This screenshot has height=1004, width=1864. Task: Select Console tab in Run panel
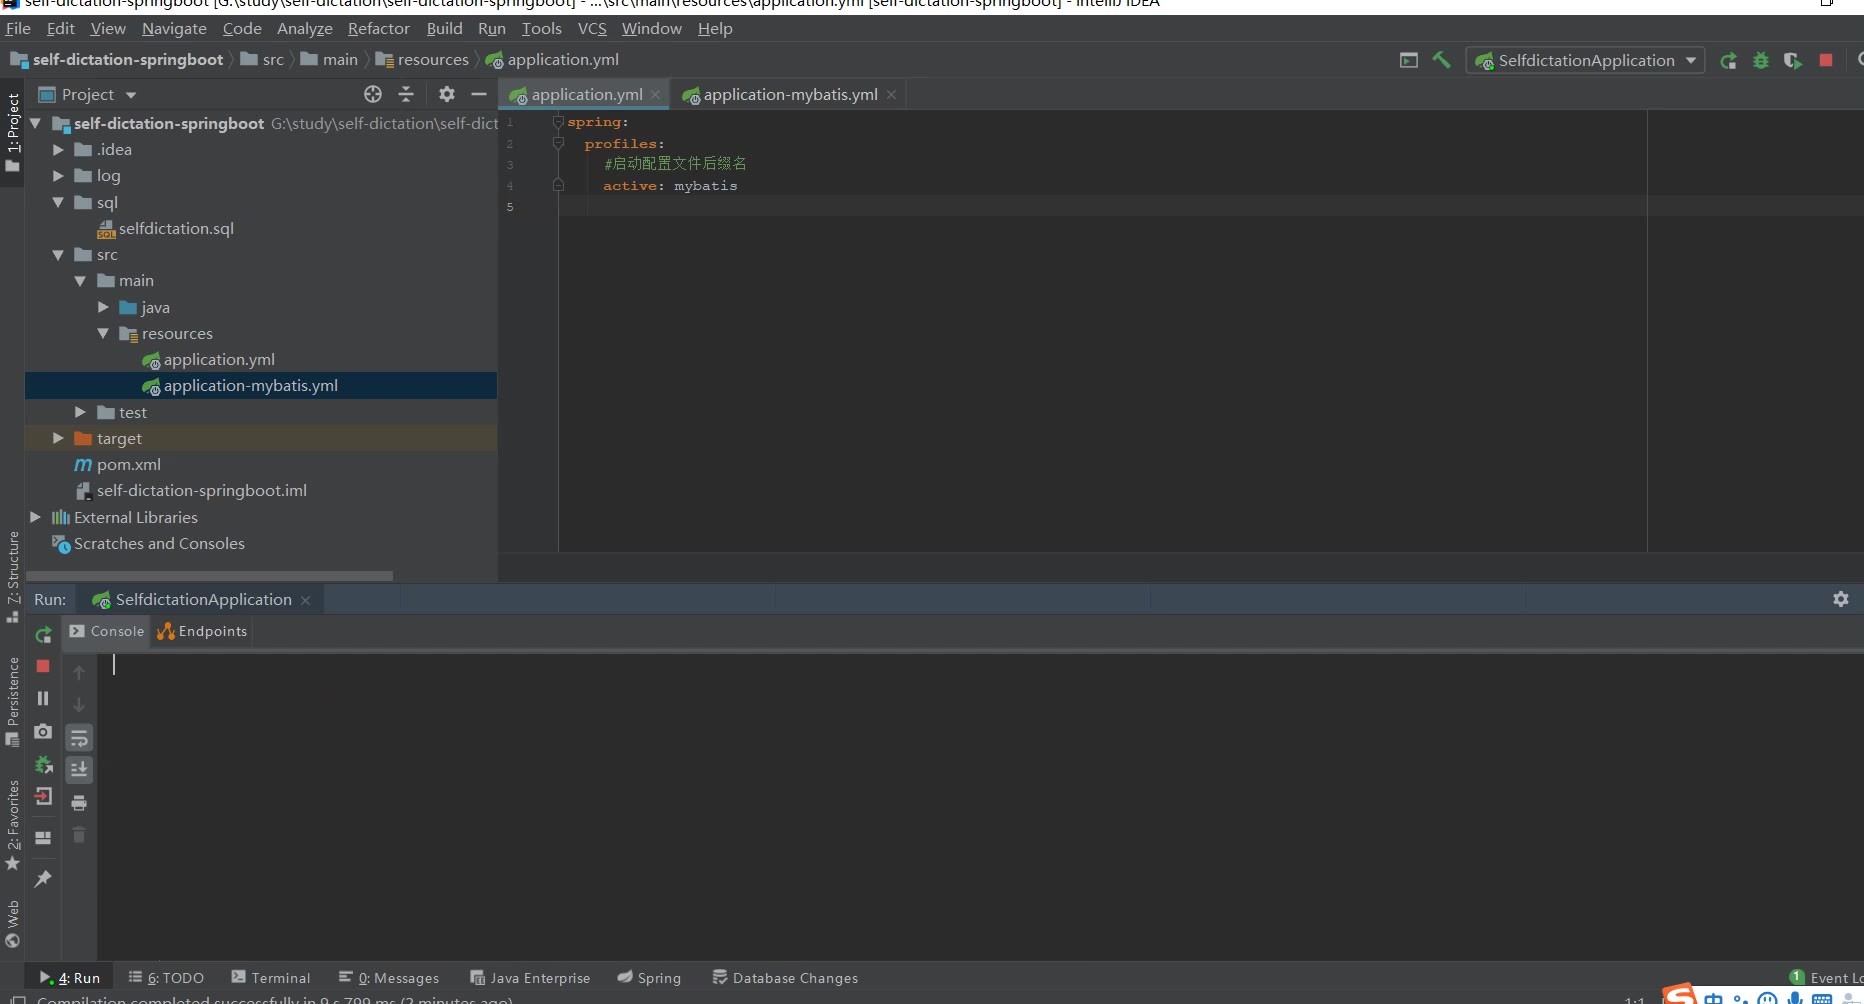[107, 631]
